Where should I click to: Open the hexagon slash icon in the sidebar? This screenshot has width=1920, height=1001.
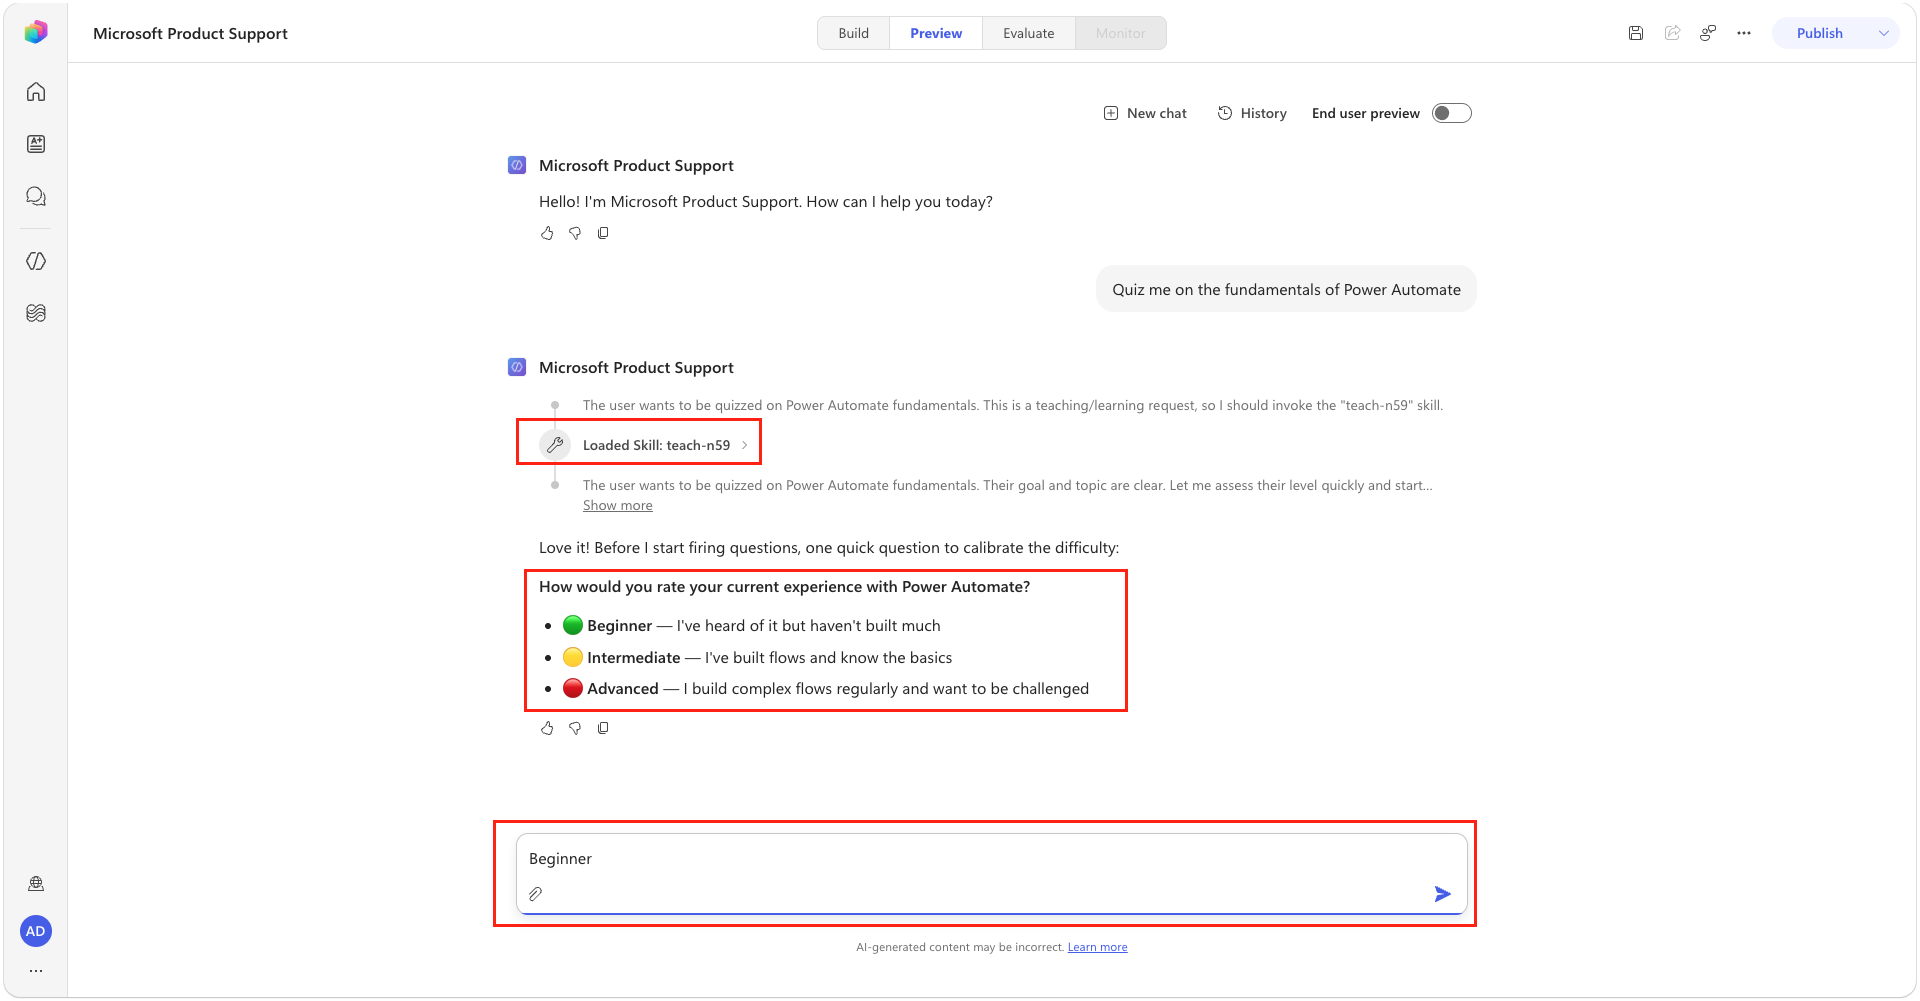(x=36, y=261)
